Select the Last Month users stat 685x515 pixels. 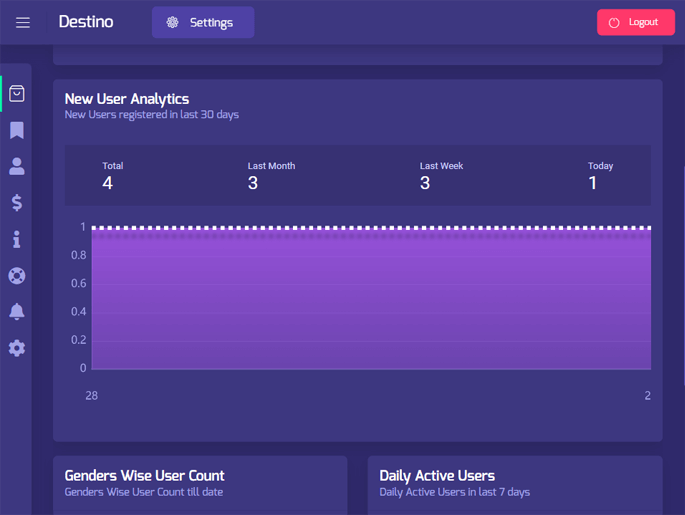click(271, 175)
